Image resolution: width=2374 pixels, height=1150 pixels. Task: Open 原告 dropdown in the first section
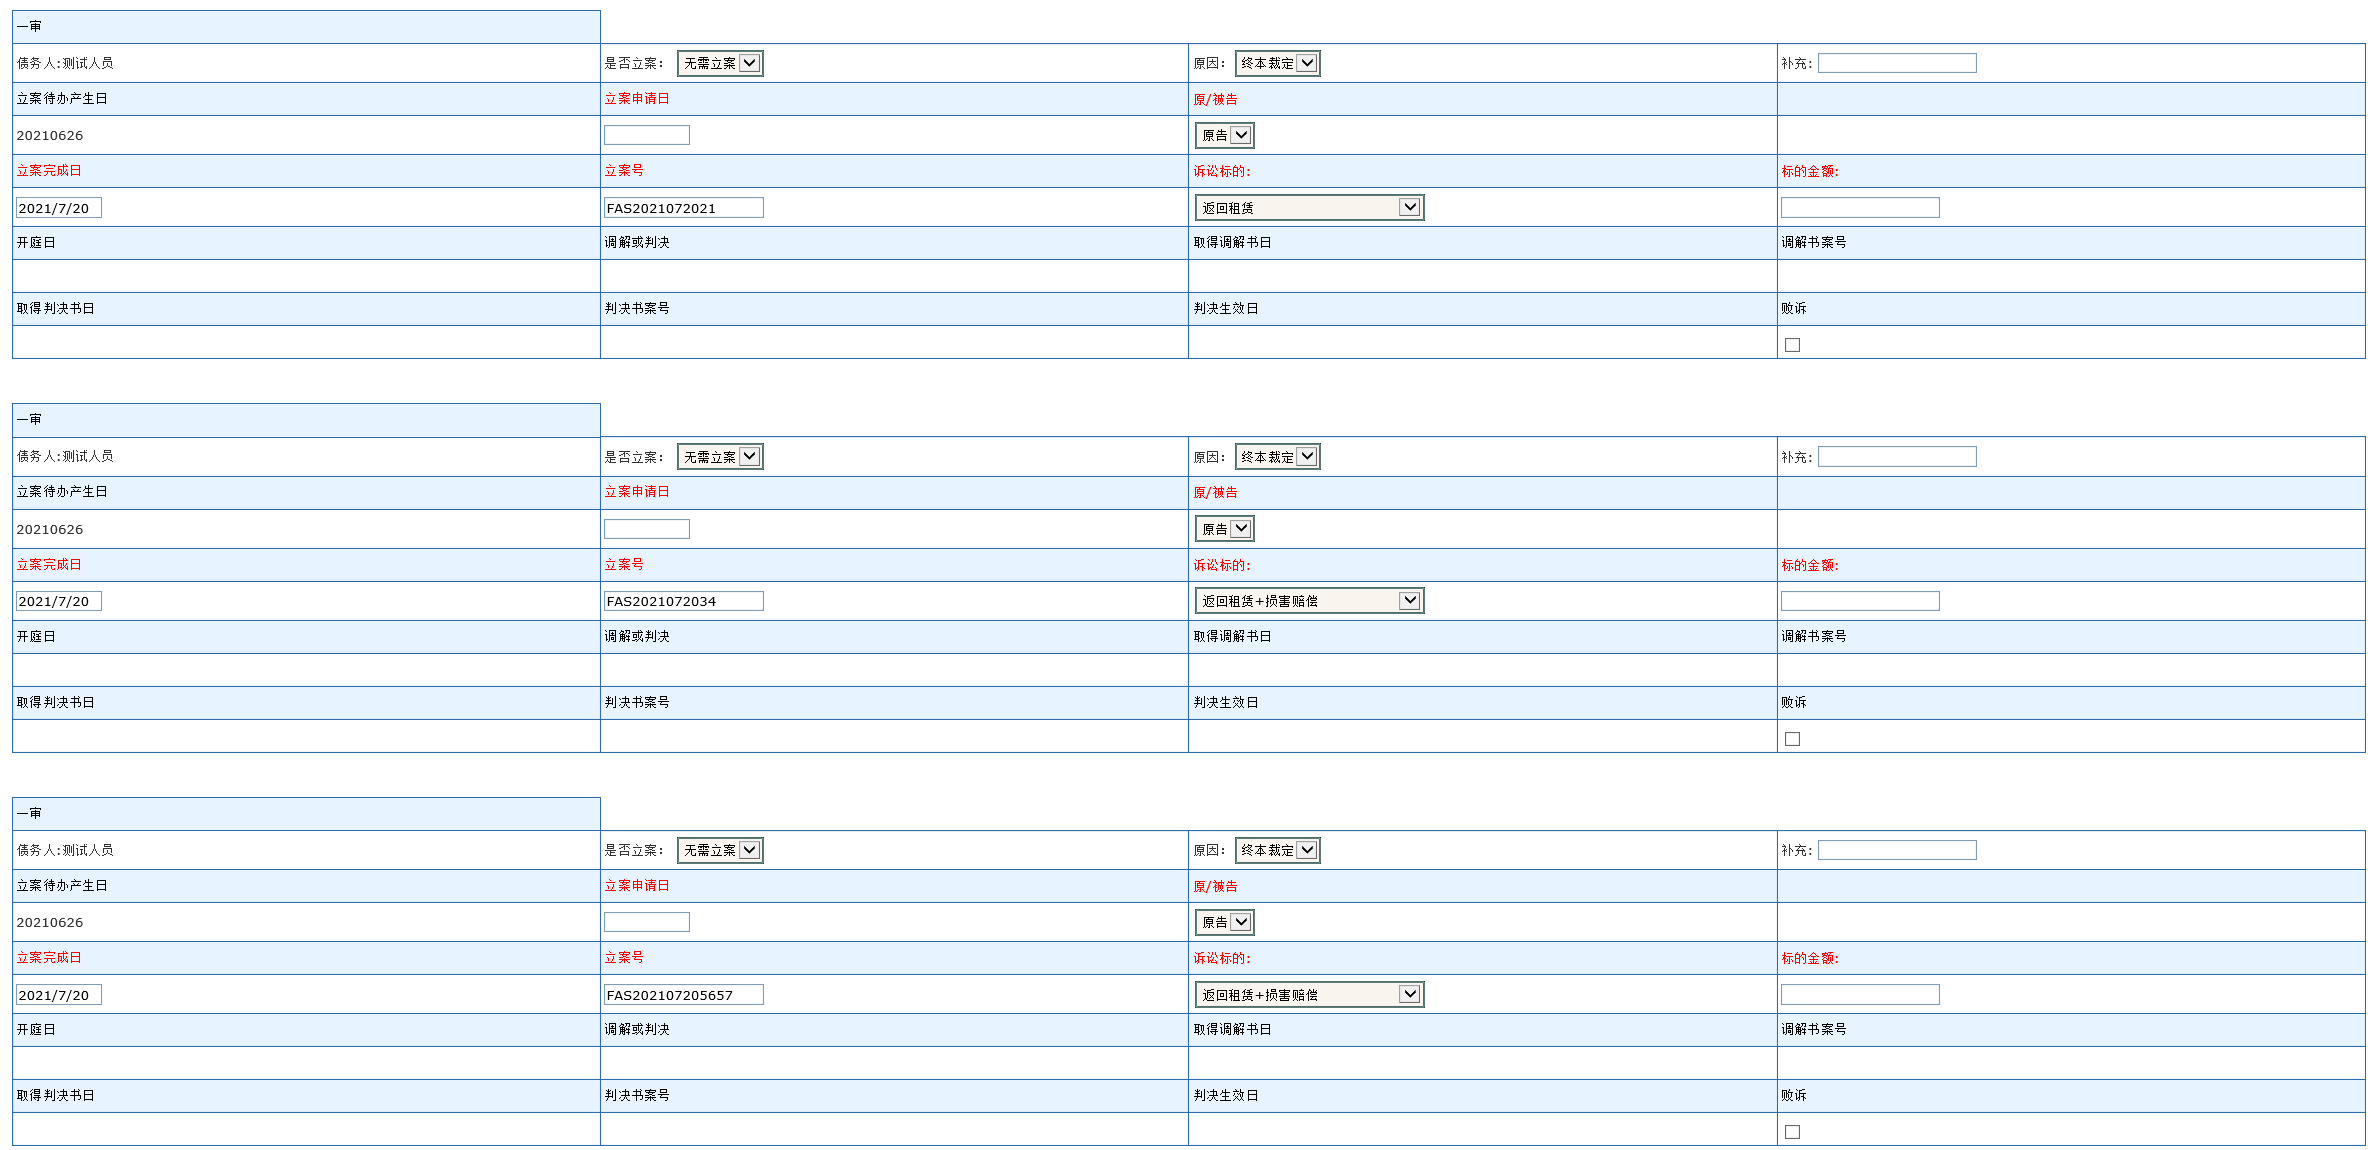coord(1224,135)
